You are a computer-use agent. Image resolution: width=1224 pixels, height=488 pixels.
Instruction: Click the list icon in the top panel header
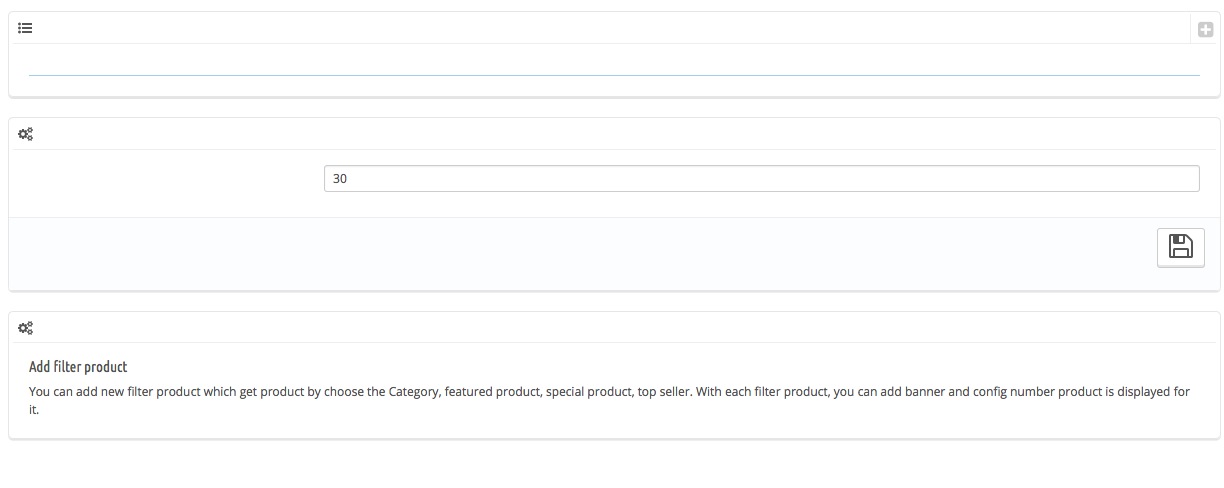(x=26, y=29)
